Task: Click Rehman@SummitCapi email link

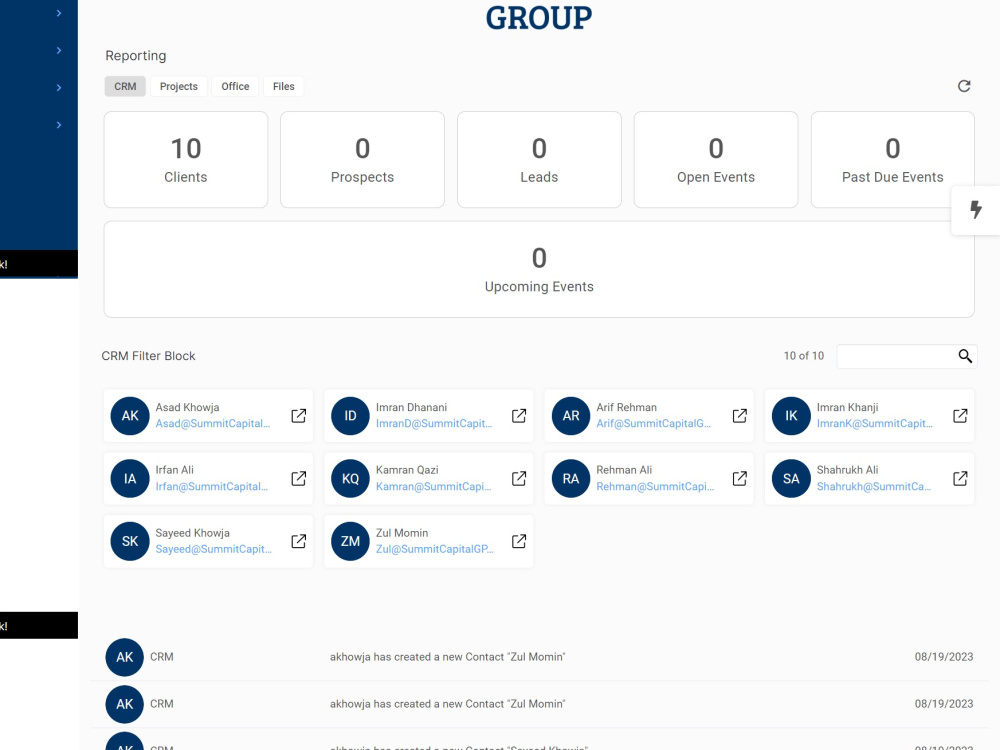Action: coord(655,487)
